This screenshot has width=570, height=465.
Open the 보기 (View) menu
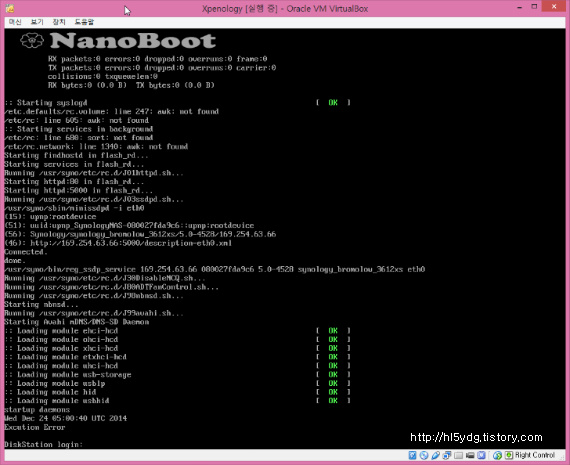(x=37, y=22)
